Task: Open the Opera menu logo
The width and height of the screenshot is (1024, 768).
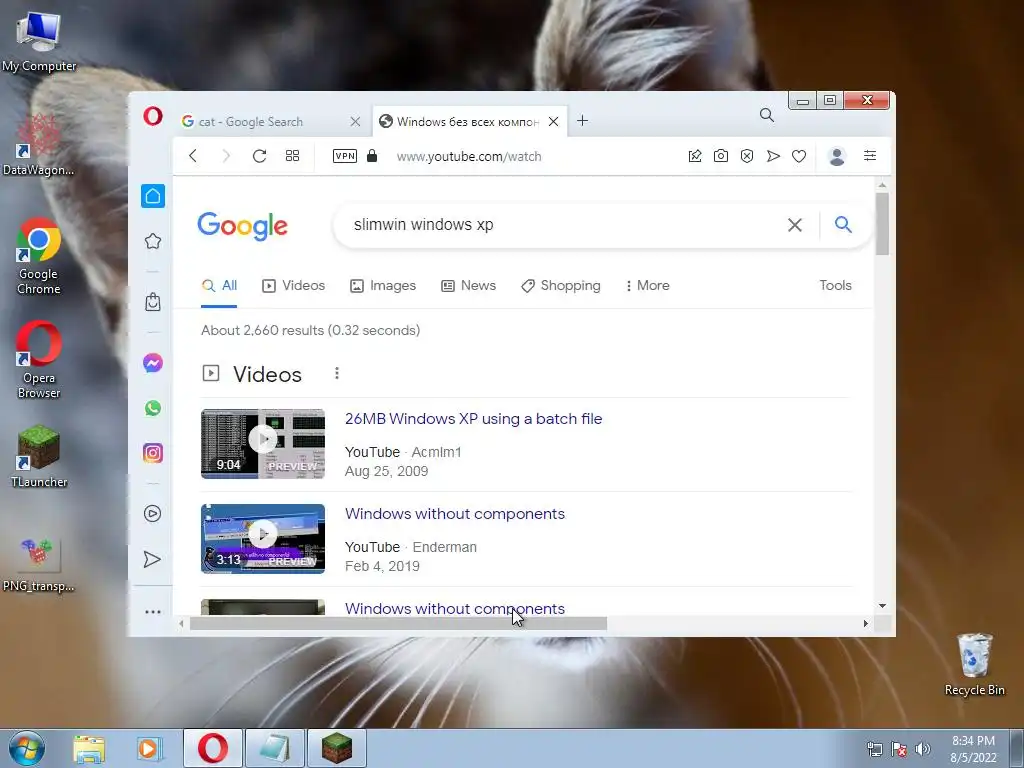Action: pyautogui.click(x=153, y=116)
